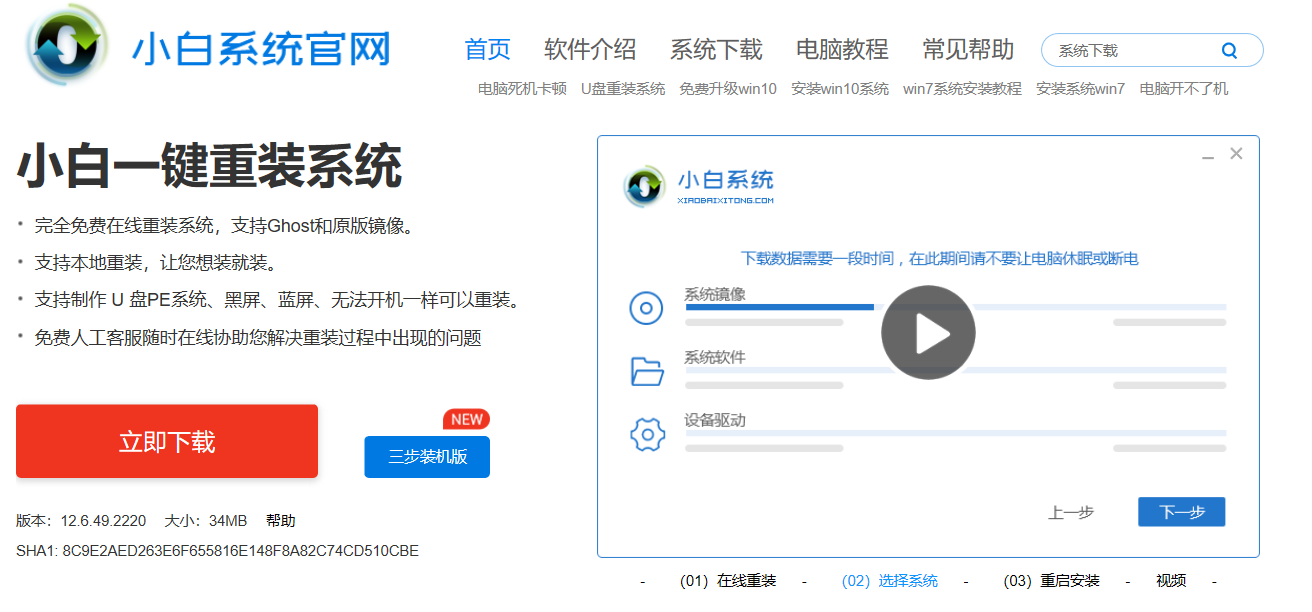The height and width of the screenshot is (612, 1312).
Task: Click the red NEW badge above 三步装机版
Action: (x=466, y=419)
